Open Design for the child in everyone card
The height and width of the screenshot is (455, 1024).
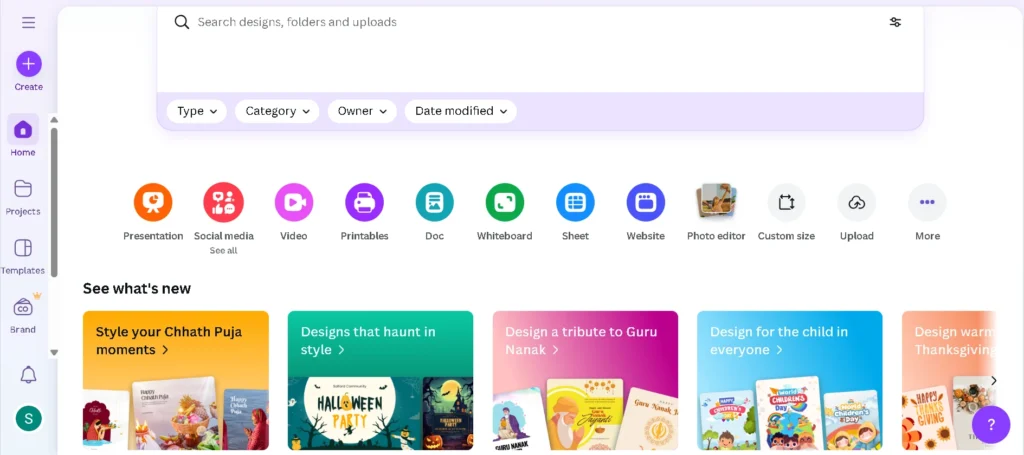pos(790,381)
